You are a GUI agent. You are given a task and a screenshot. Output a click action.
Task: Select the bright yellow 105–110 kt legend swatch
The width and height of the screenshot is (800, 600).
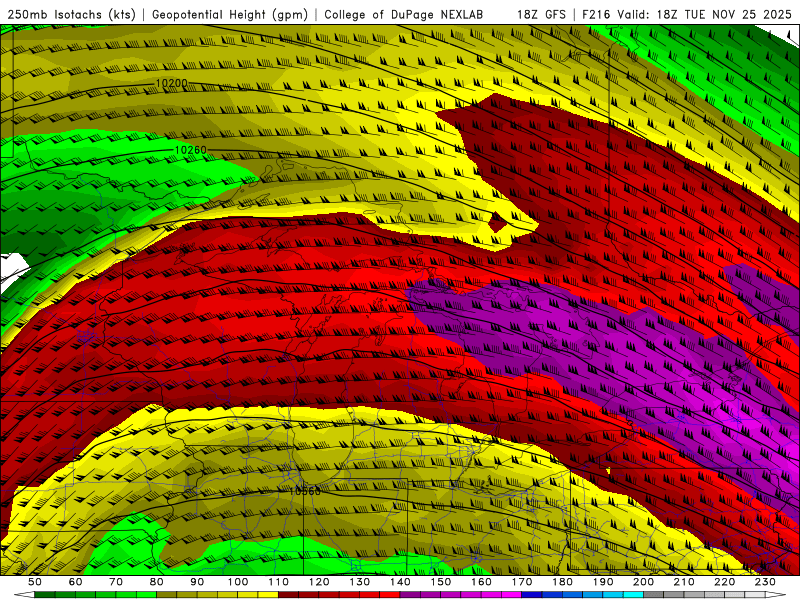[x=268, y=595]
